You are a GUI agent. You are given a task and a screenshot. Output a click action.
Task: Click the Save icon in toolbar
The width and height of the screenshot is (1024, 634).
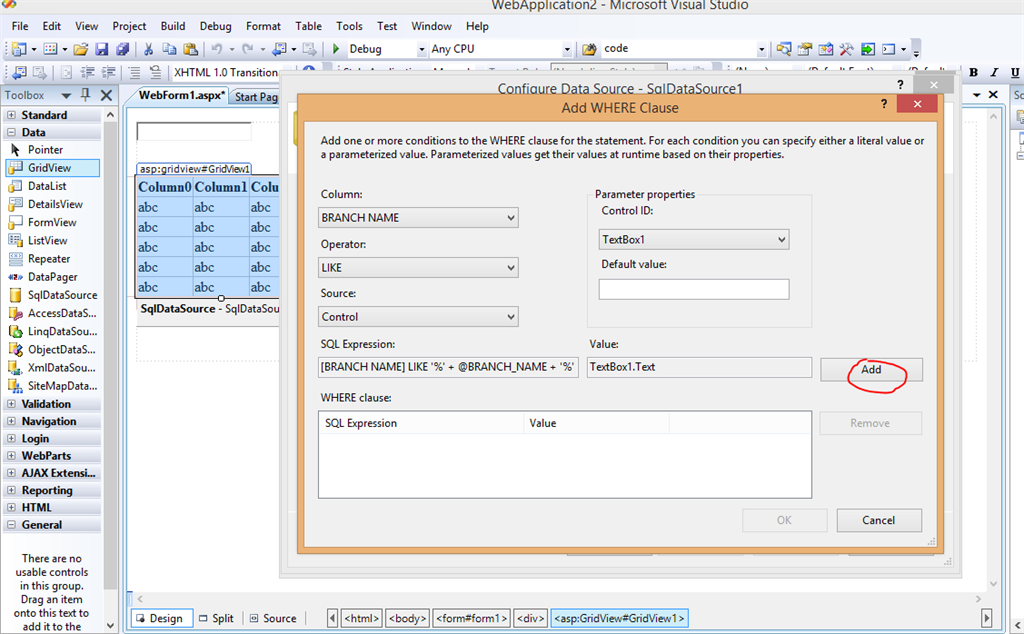[x=101, y=49]
